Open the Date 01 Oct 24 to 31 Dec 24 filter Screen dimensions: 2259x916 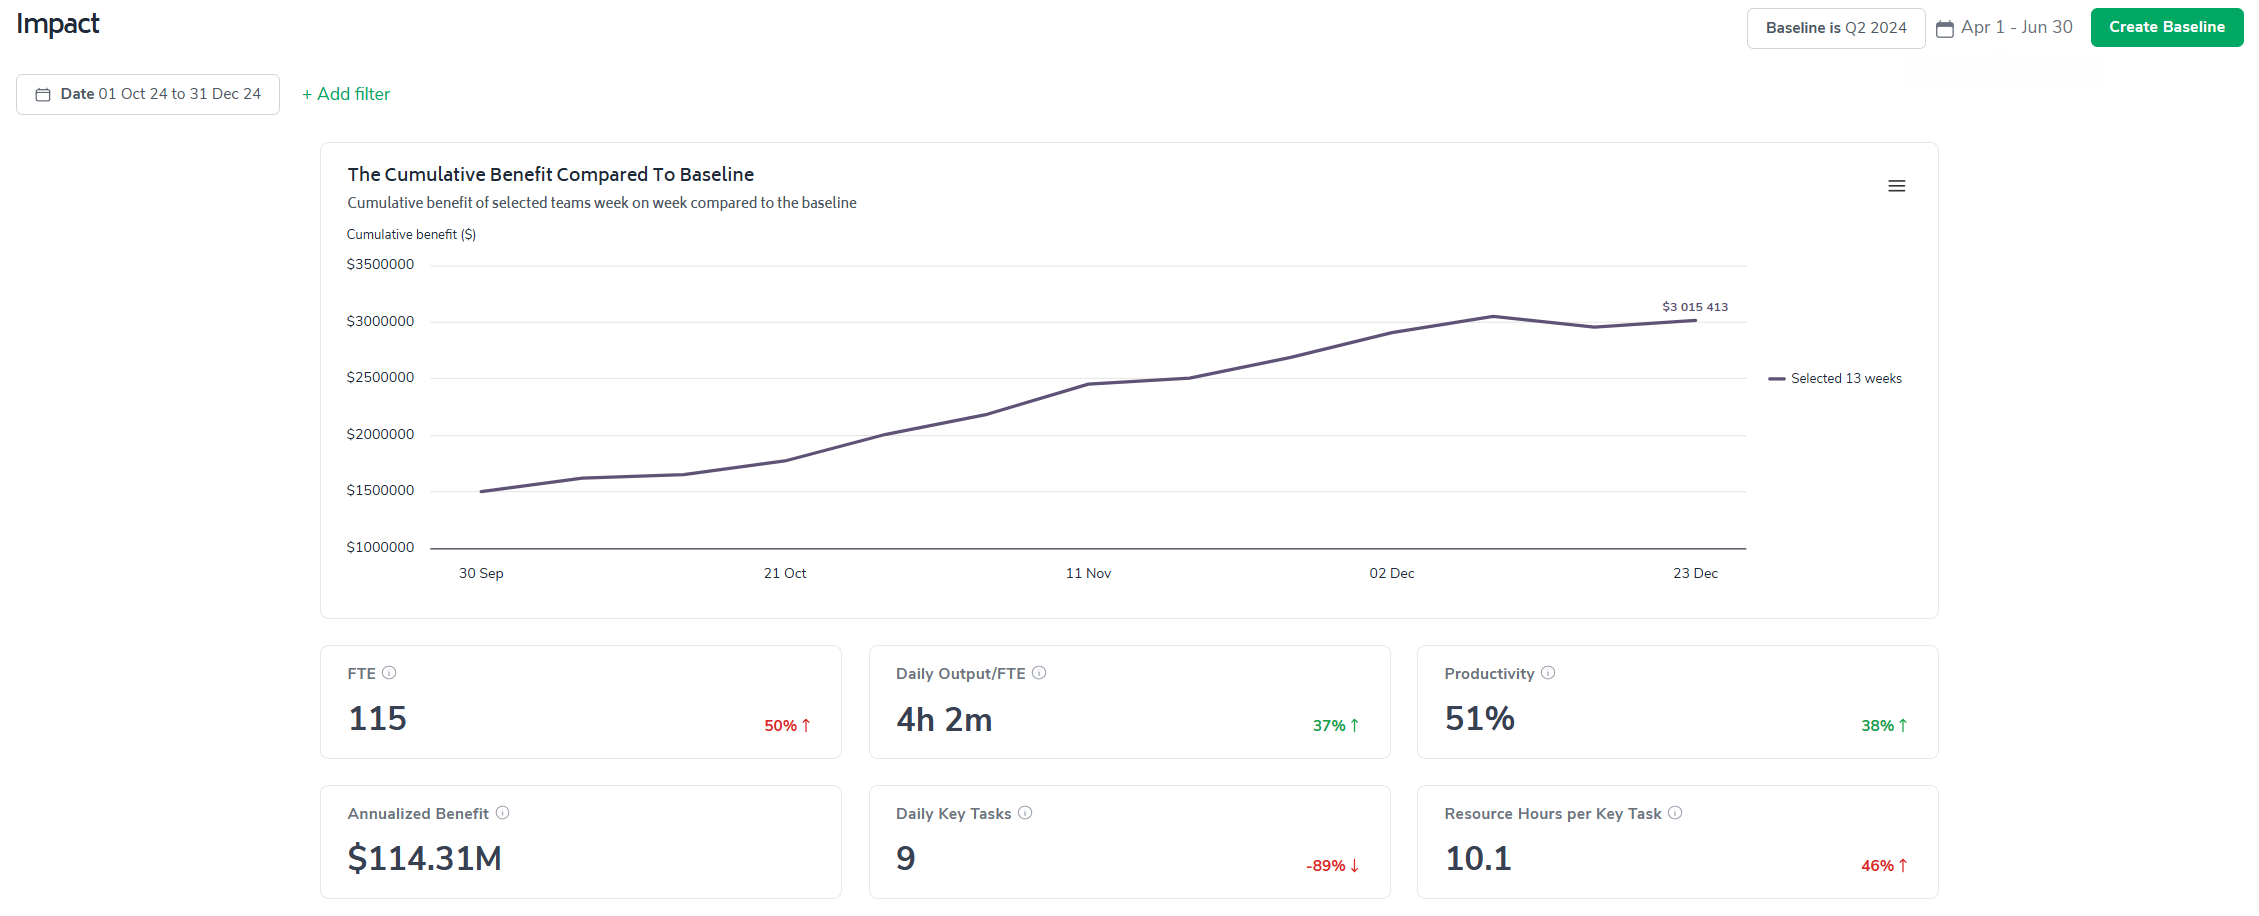pyautogui.click(x=148, y=94)
